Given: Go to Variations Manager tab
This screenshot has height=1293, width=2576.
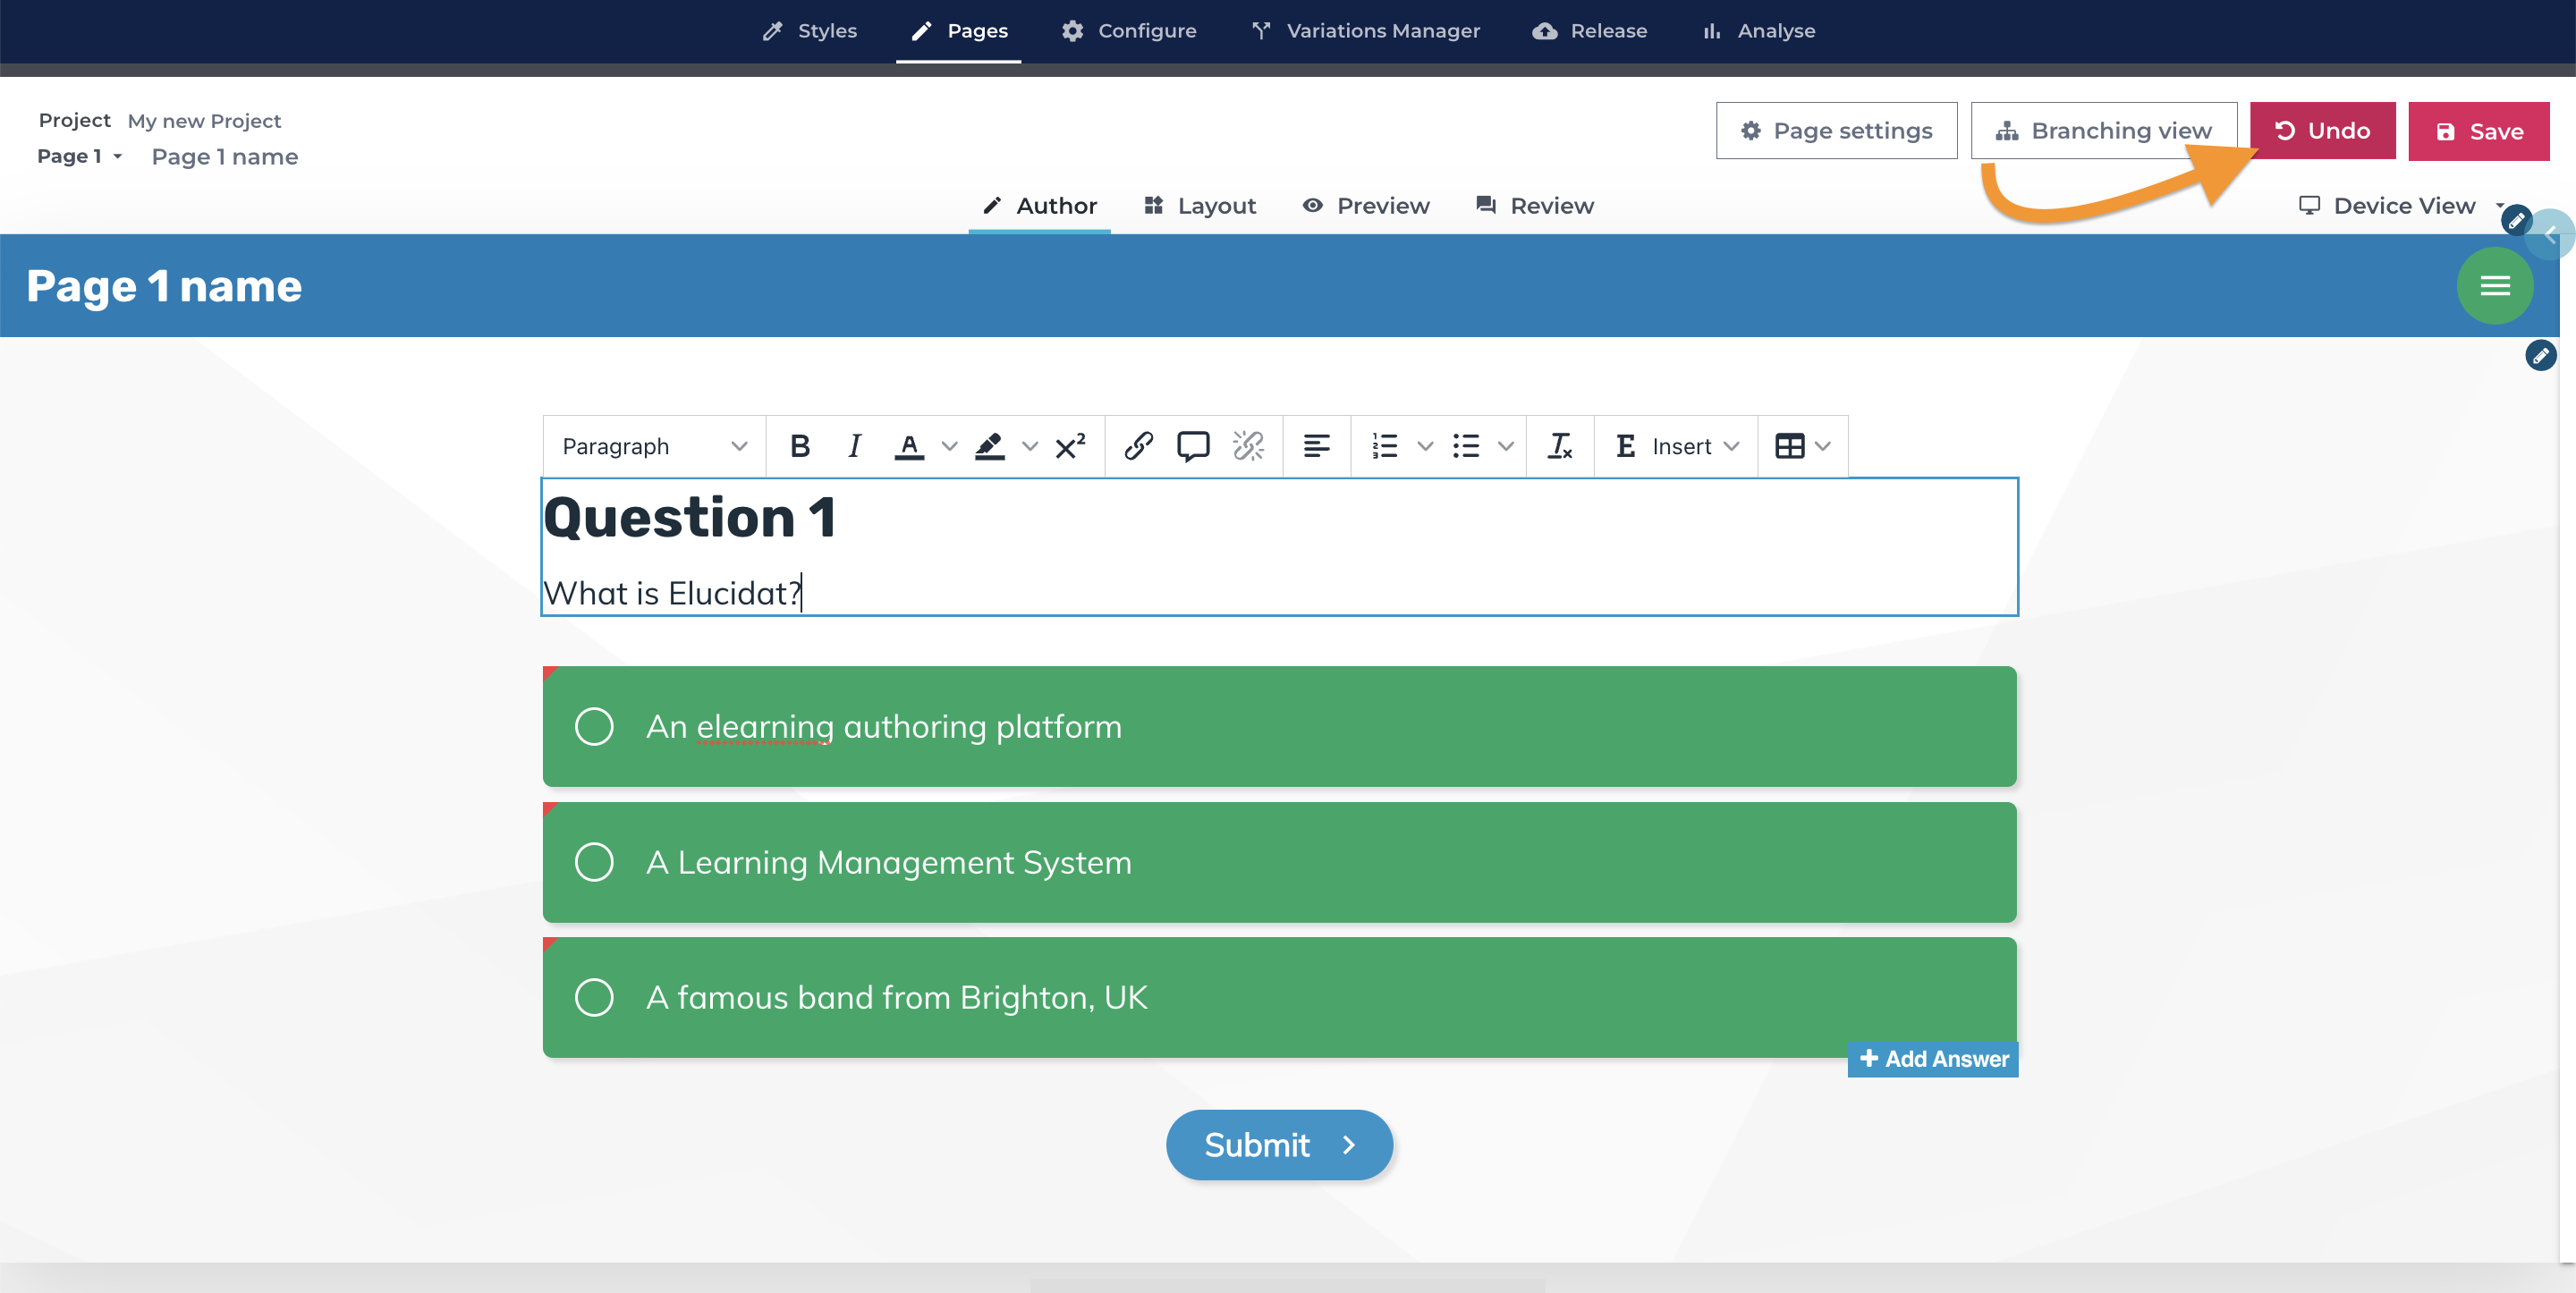Looking at the screenshot, I should click(1366, 31).
